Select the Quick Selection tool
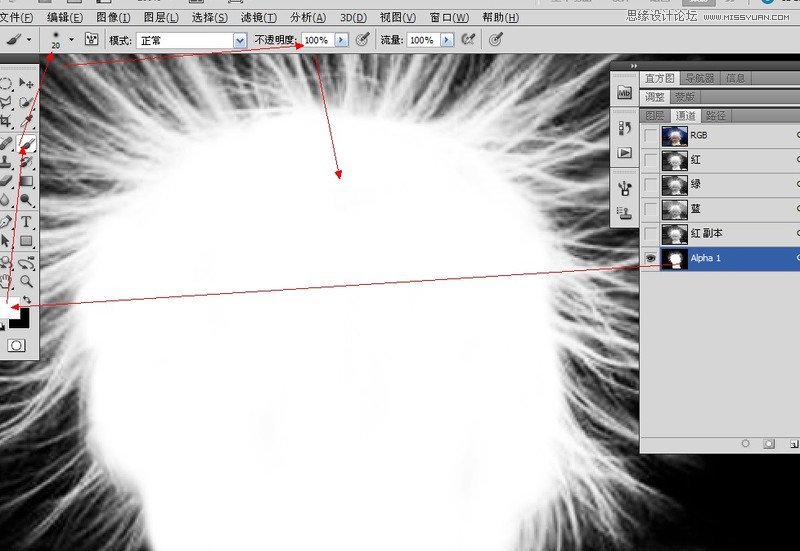 (27, 102)
